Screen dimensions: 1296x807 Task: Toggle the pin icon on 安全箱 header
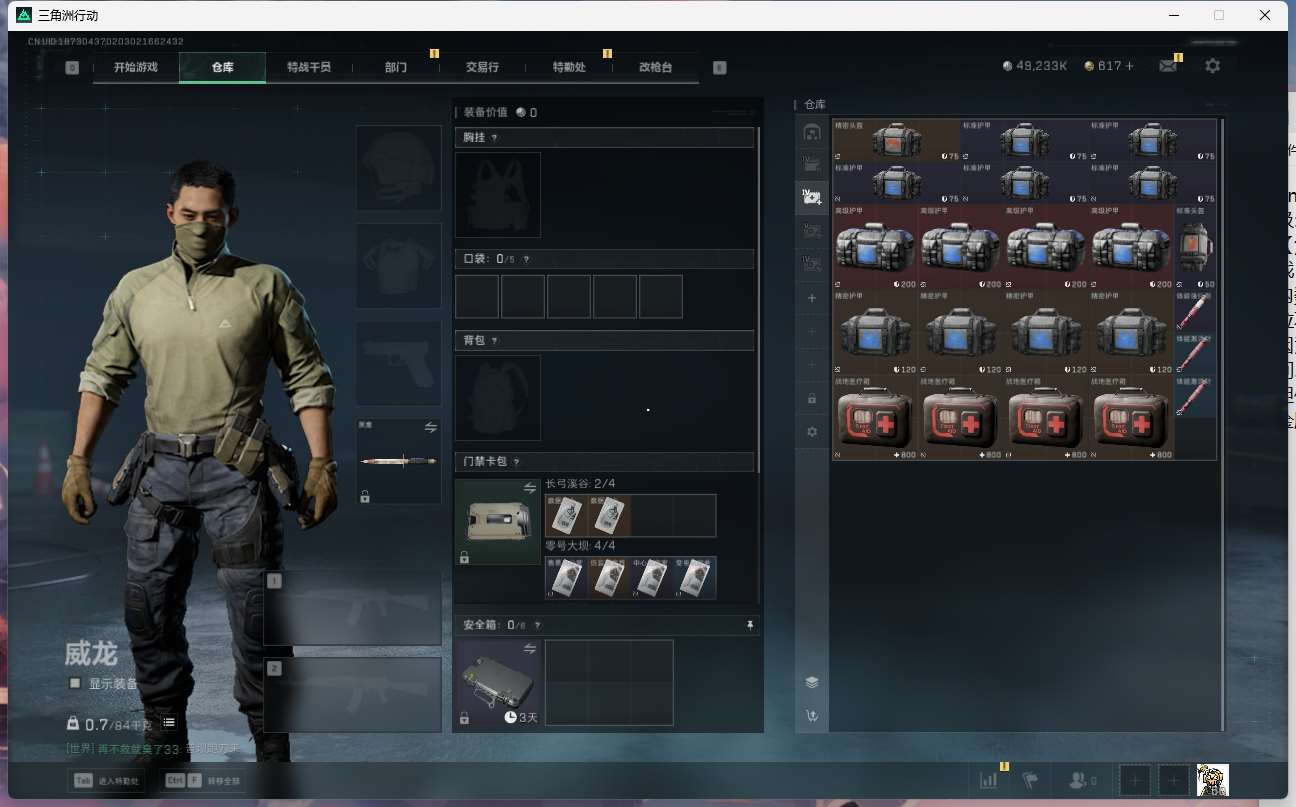pos(750,626)
